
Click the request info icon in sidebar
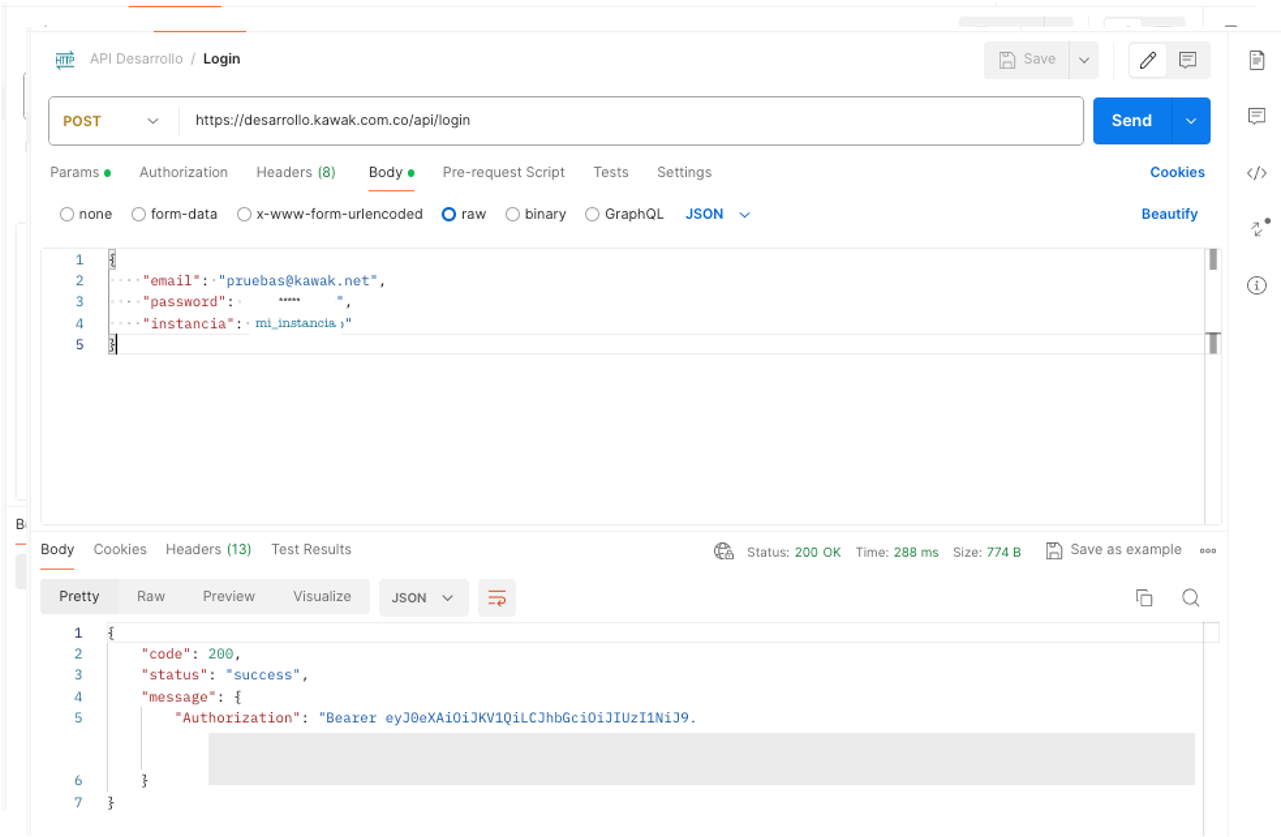coord(1257,286)
